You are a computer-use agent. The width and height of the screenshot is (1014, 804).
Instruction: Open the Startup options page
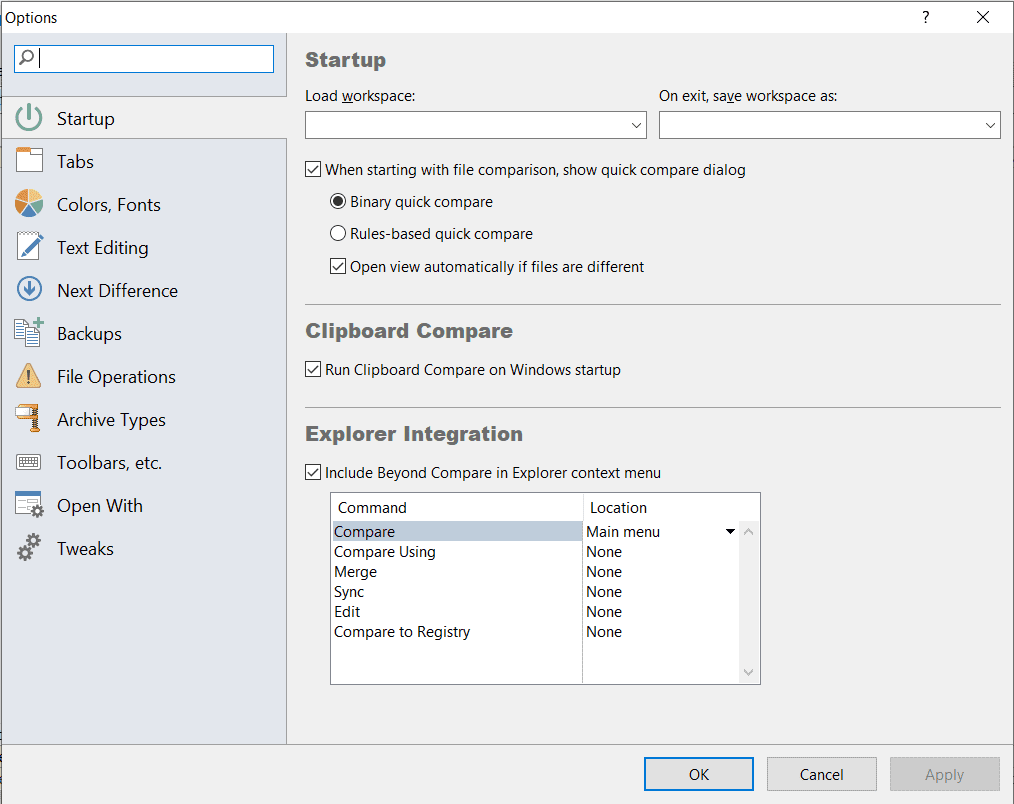144,118
